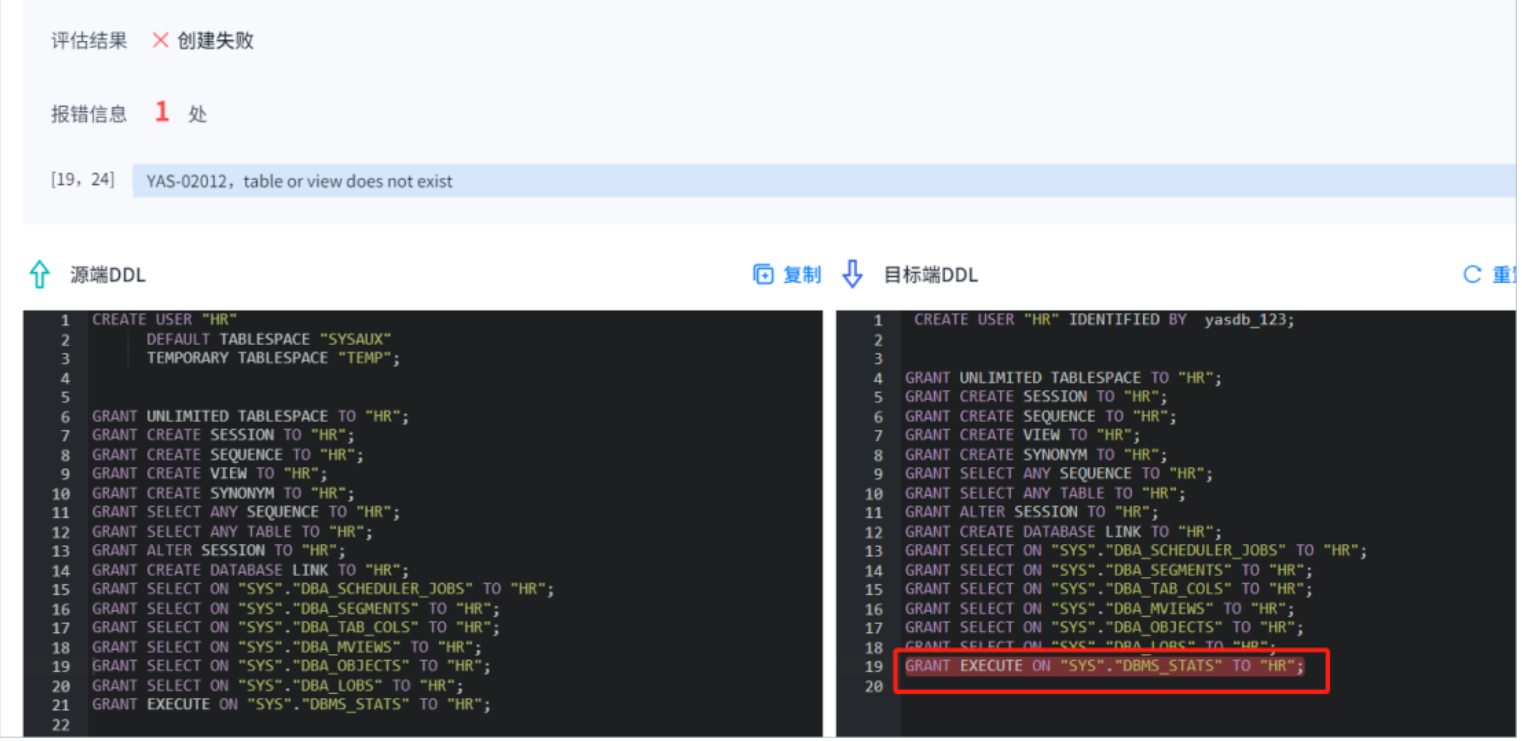Image resolution: width=1522 pixels, height=741 pixels.
Task: Click the refresh icon beside 目标端DDL
Action: pos(1472,274)
